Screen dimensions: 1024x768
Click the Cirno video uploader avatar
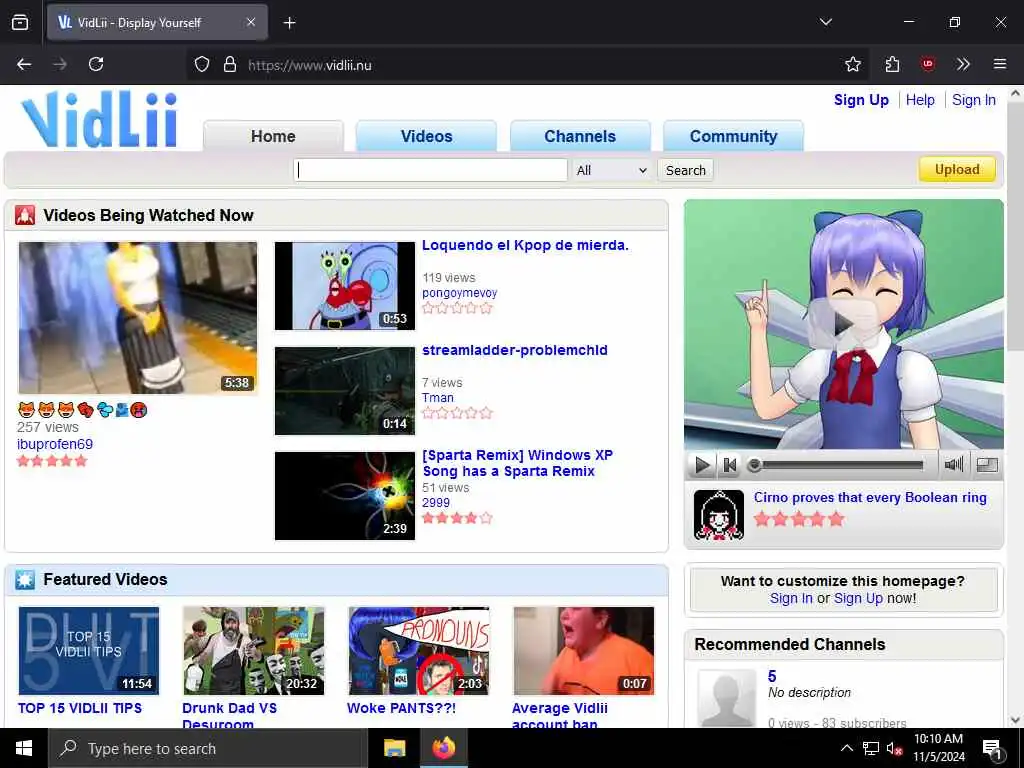[718, 515]
